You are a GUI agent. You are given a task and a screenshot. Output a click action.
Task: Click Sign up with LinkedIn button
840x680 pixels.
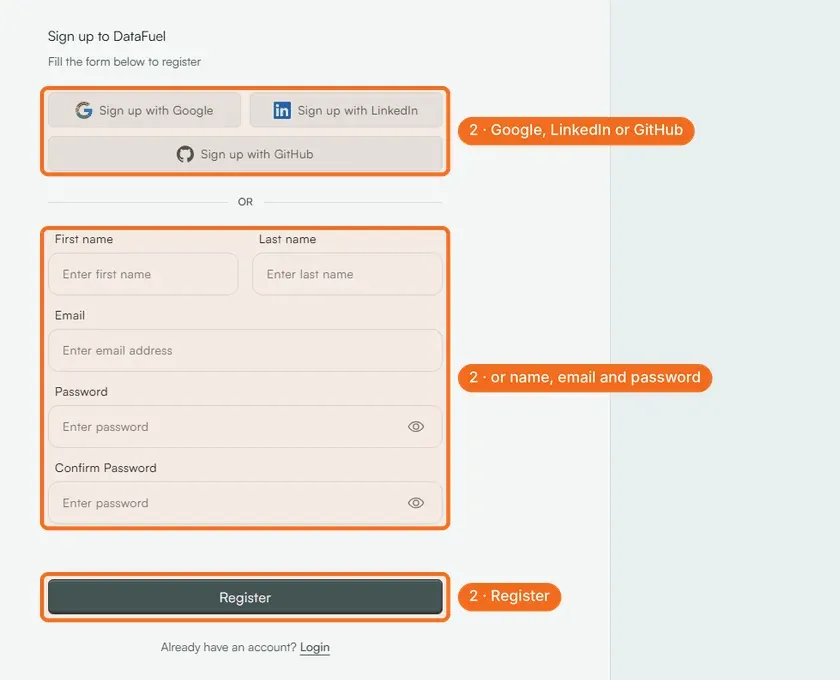[346, 110]
